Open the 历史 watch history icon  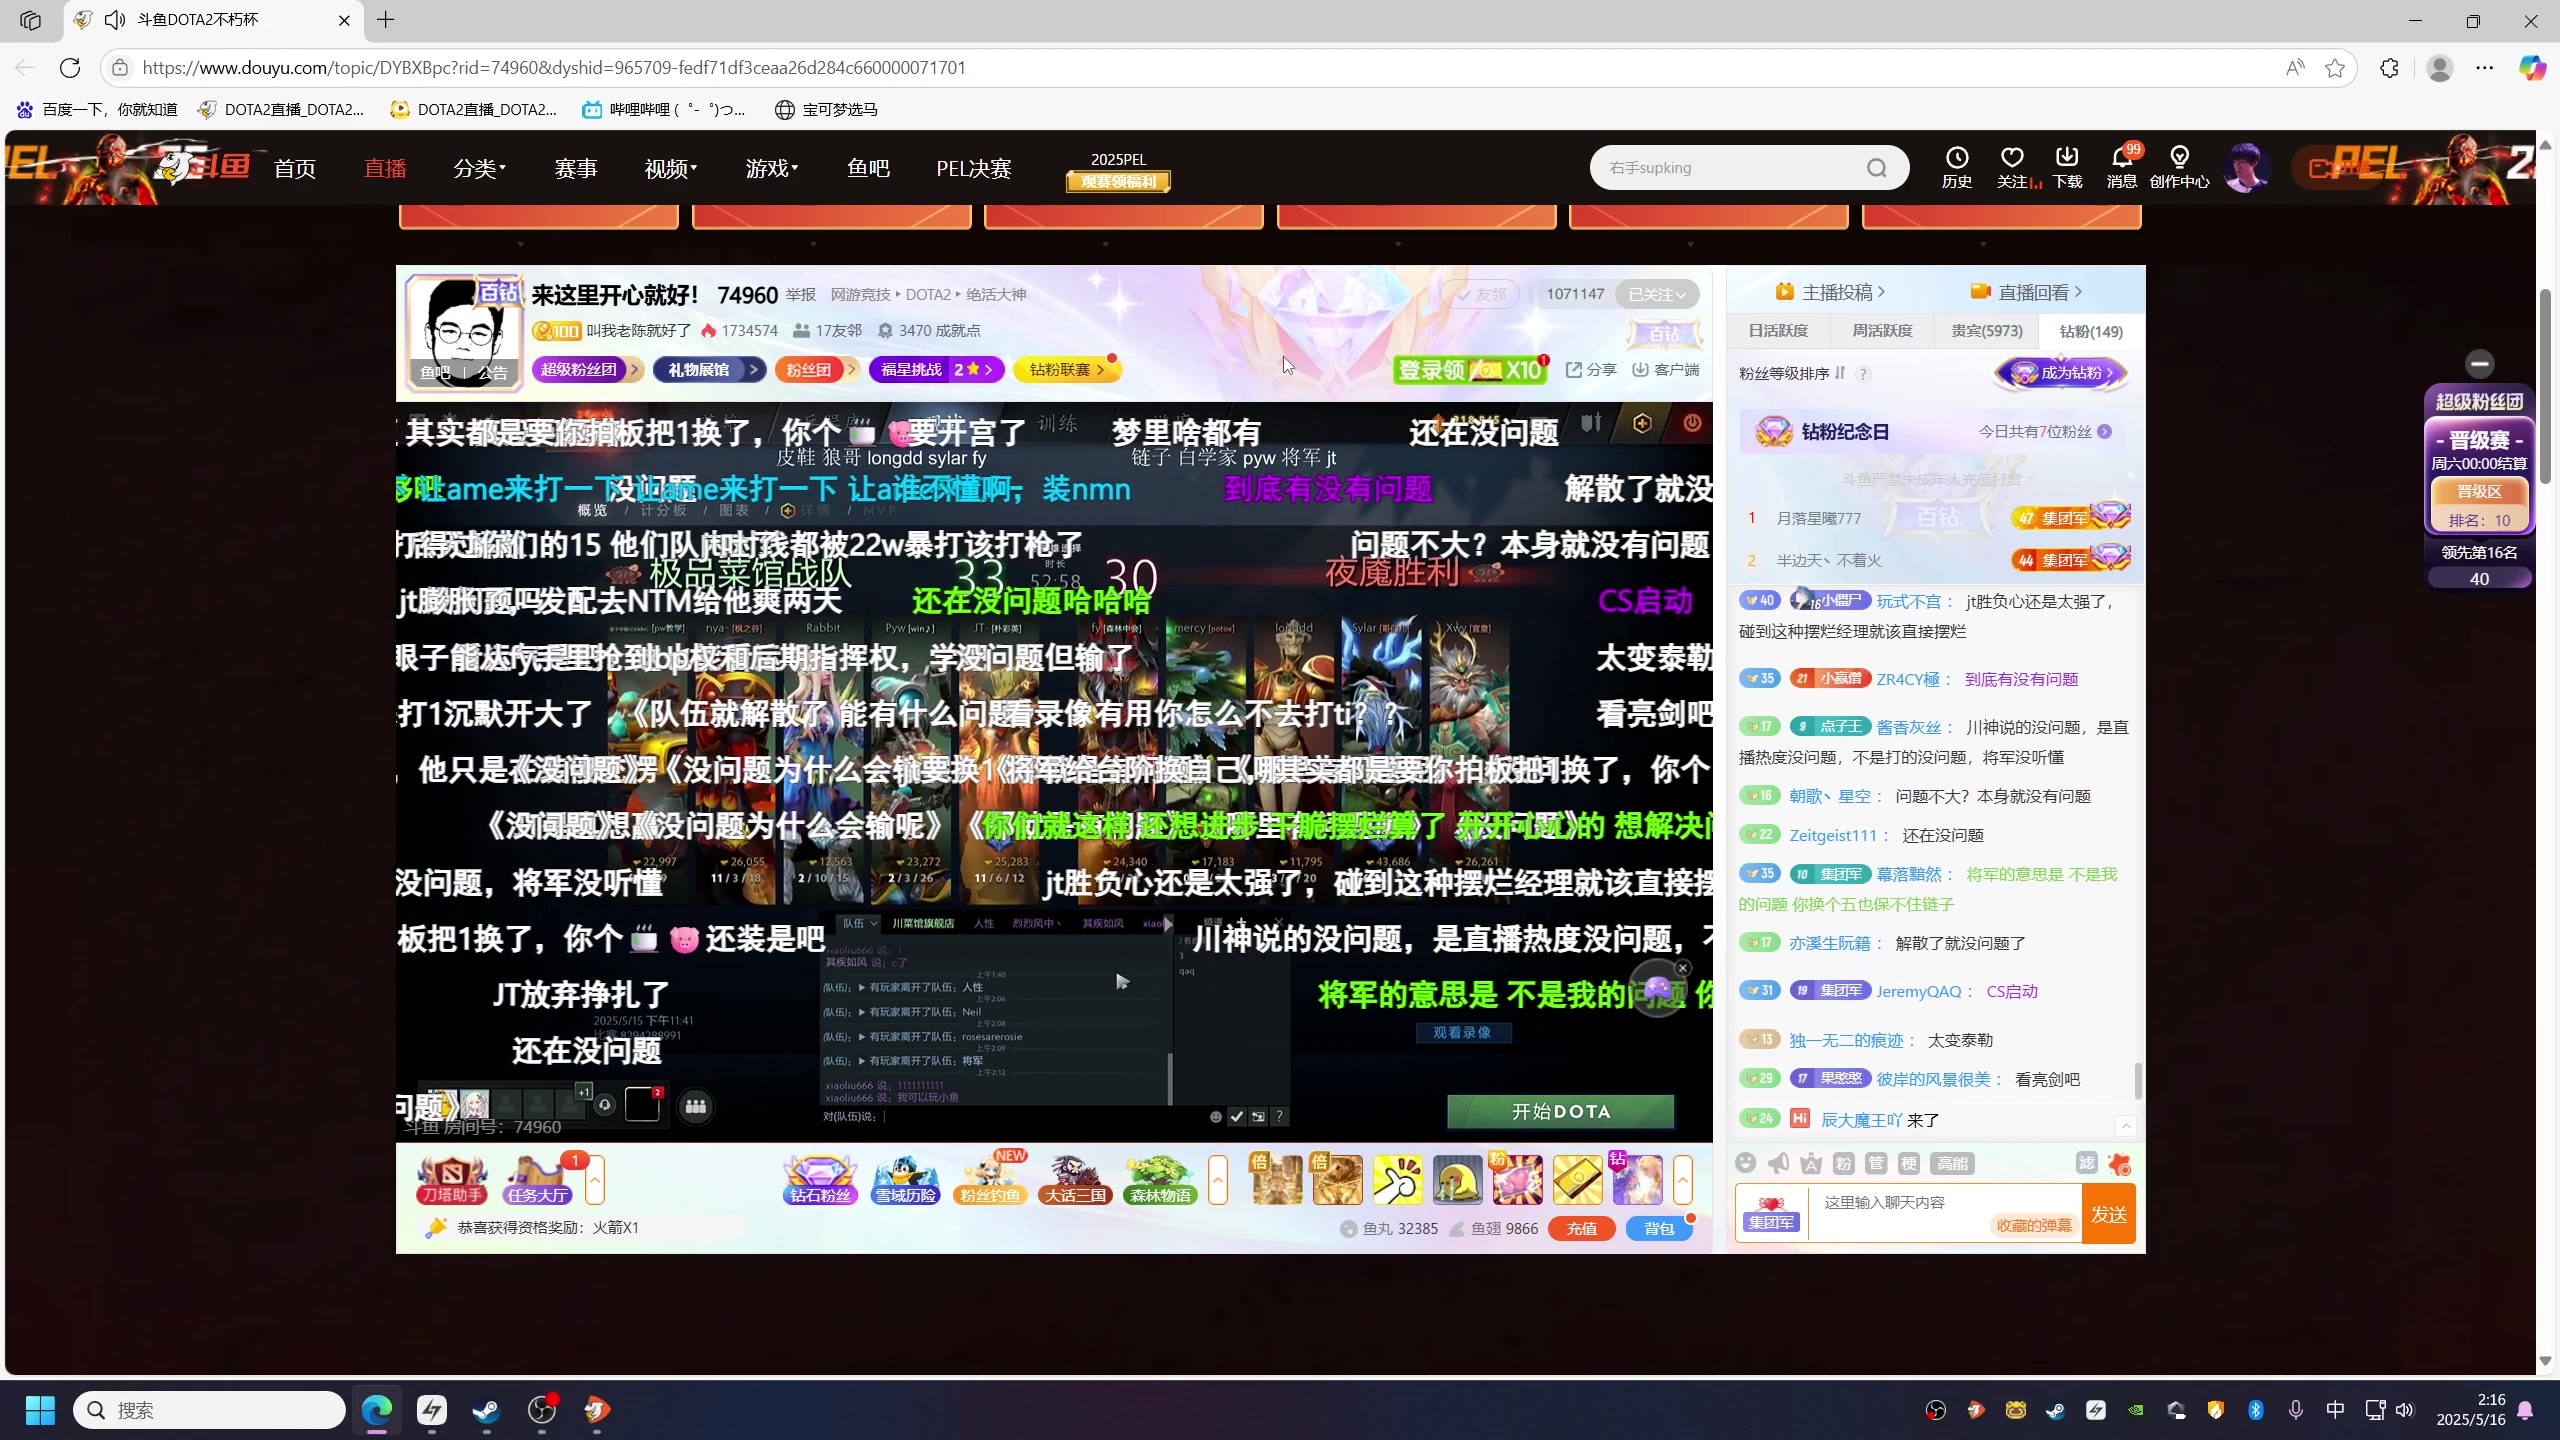point(1957,167)
